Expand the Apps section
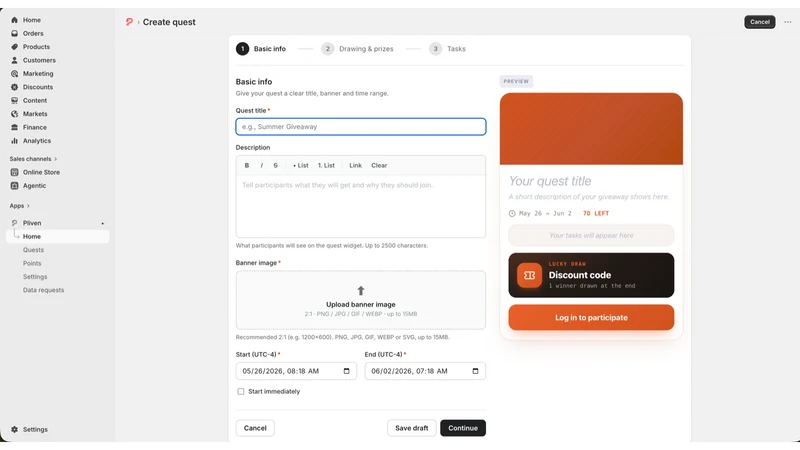The height and width of the screenshot is (450, 800). 19,206
